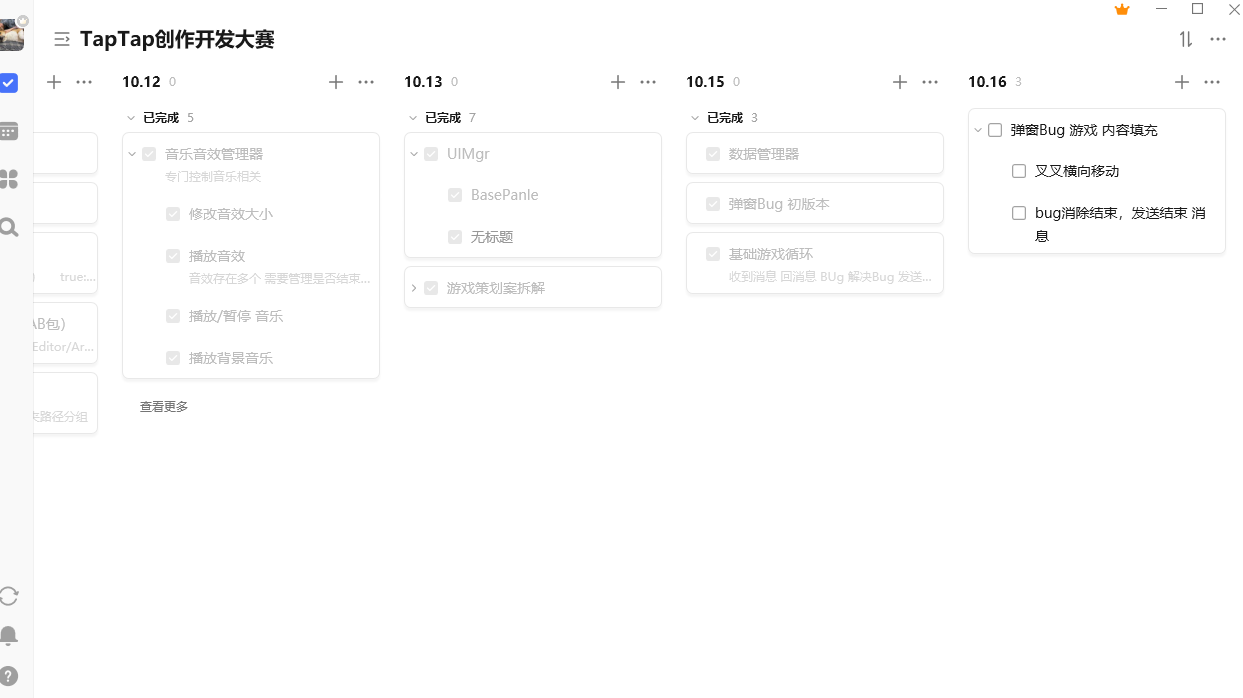Open search from the sidebar magnifier
1243x698 pixels.
pos(9,227)
